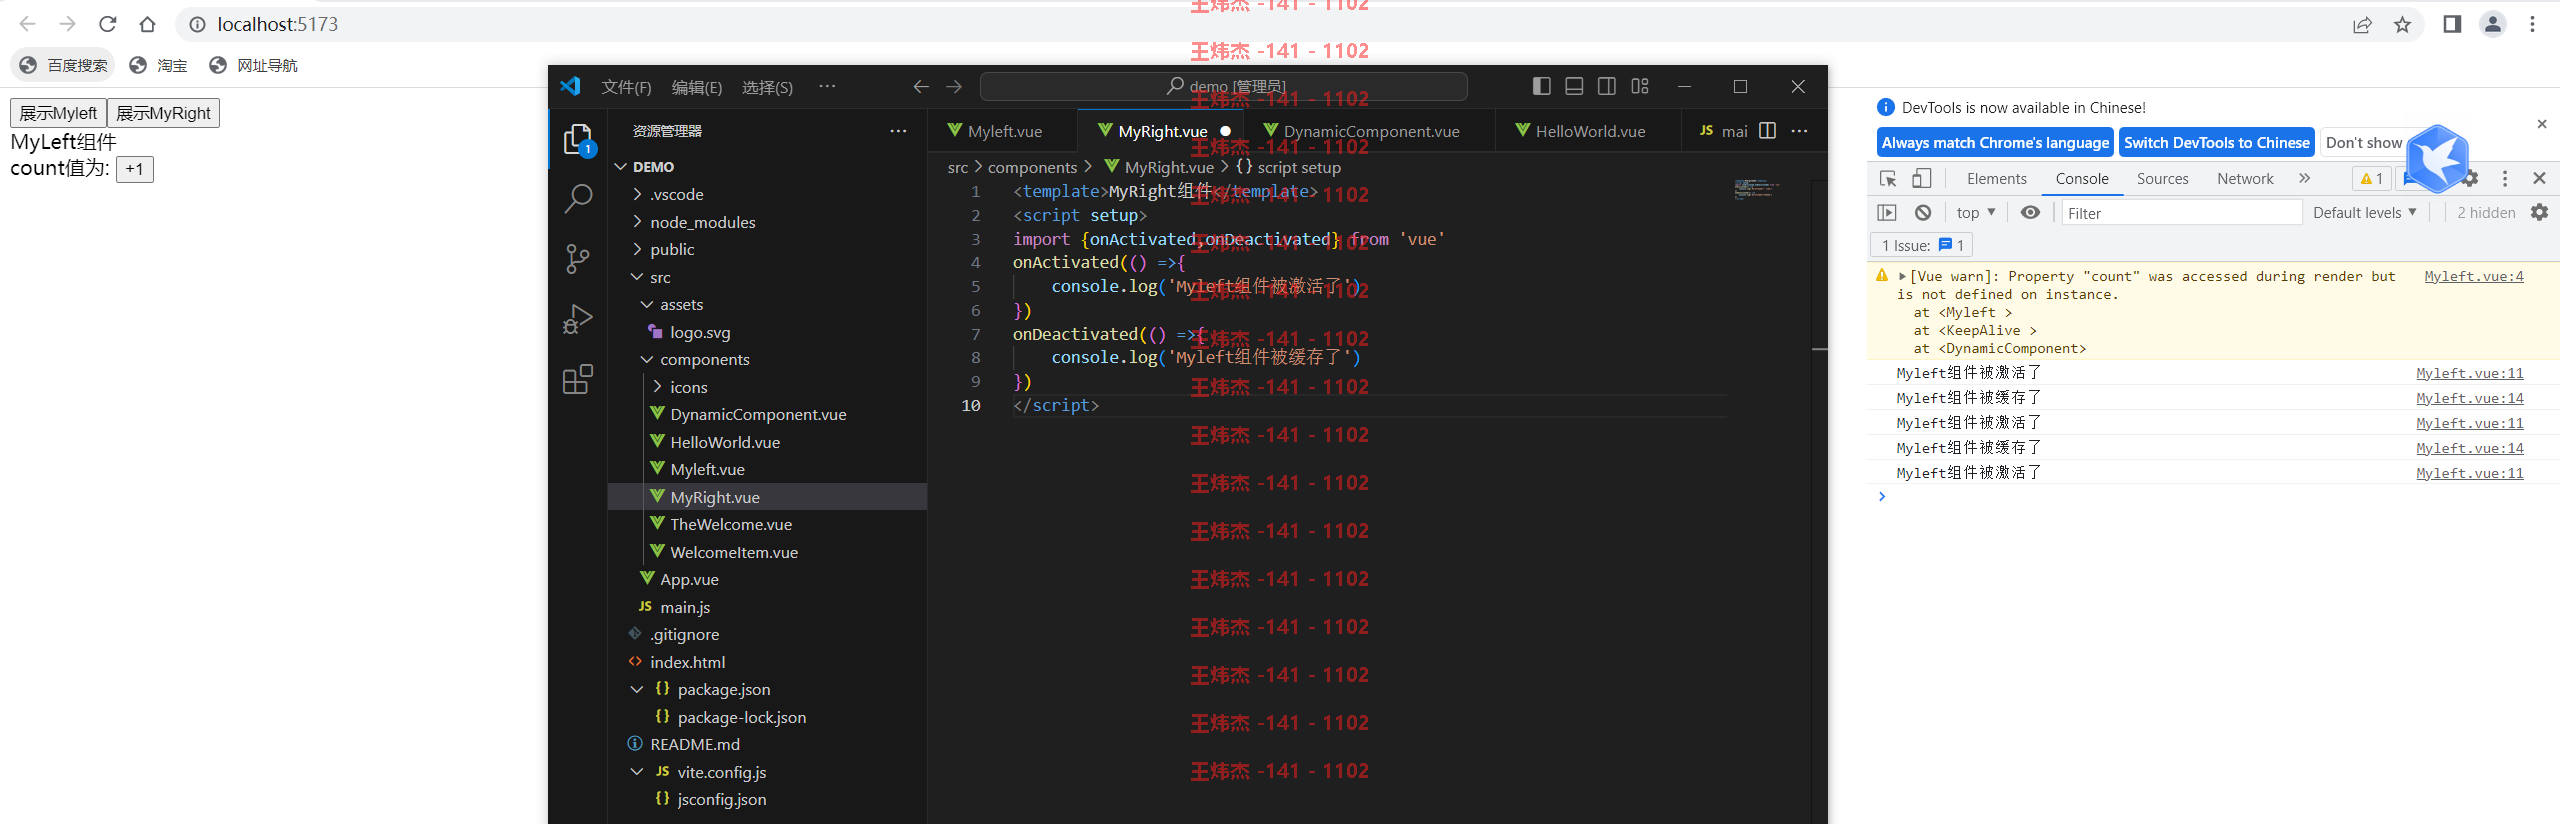Screen dimensions: 2560x824
Task: Open the DevTools Elements tab
Action: [1996, 179]
